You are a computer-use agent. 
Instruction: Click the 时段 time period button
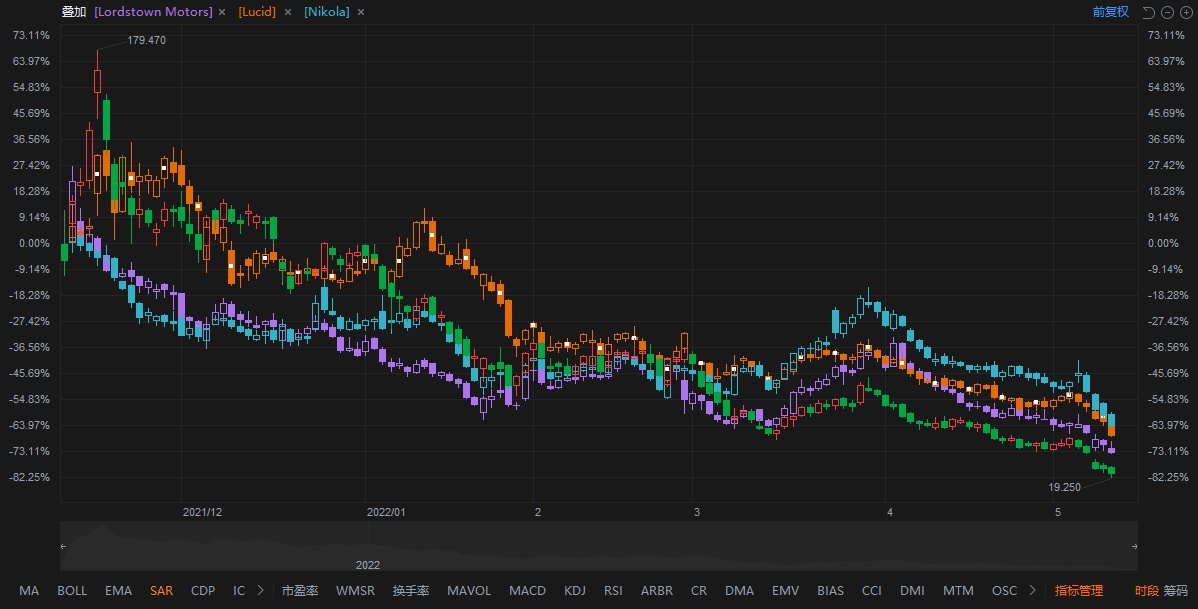click(x=1146, y=591)
